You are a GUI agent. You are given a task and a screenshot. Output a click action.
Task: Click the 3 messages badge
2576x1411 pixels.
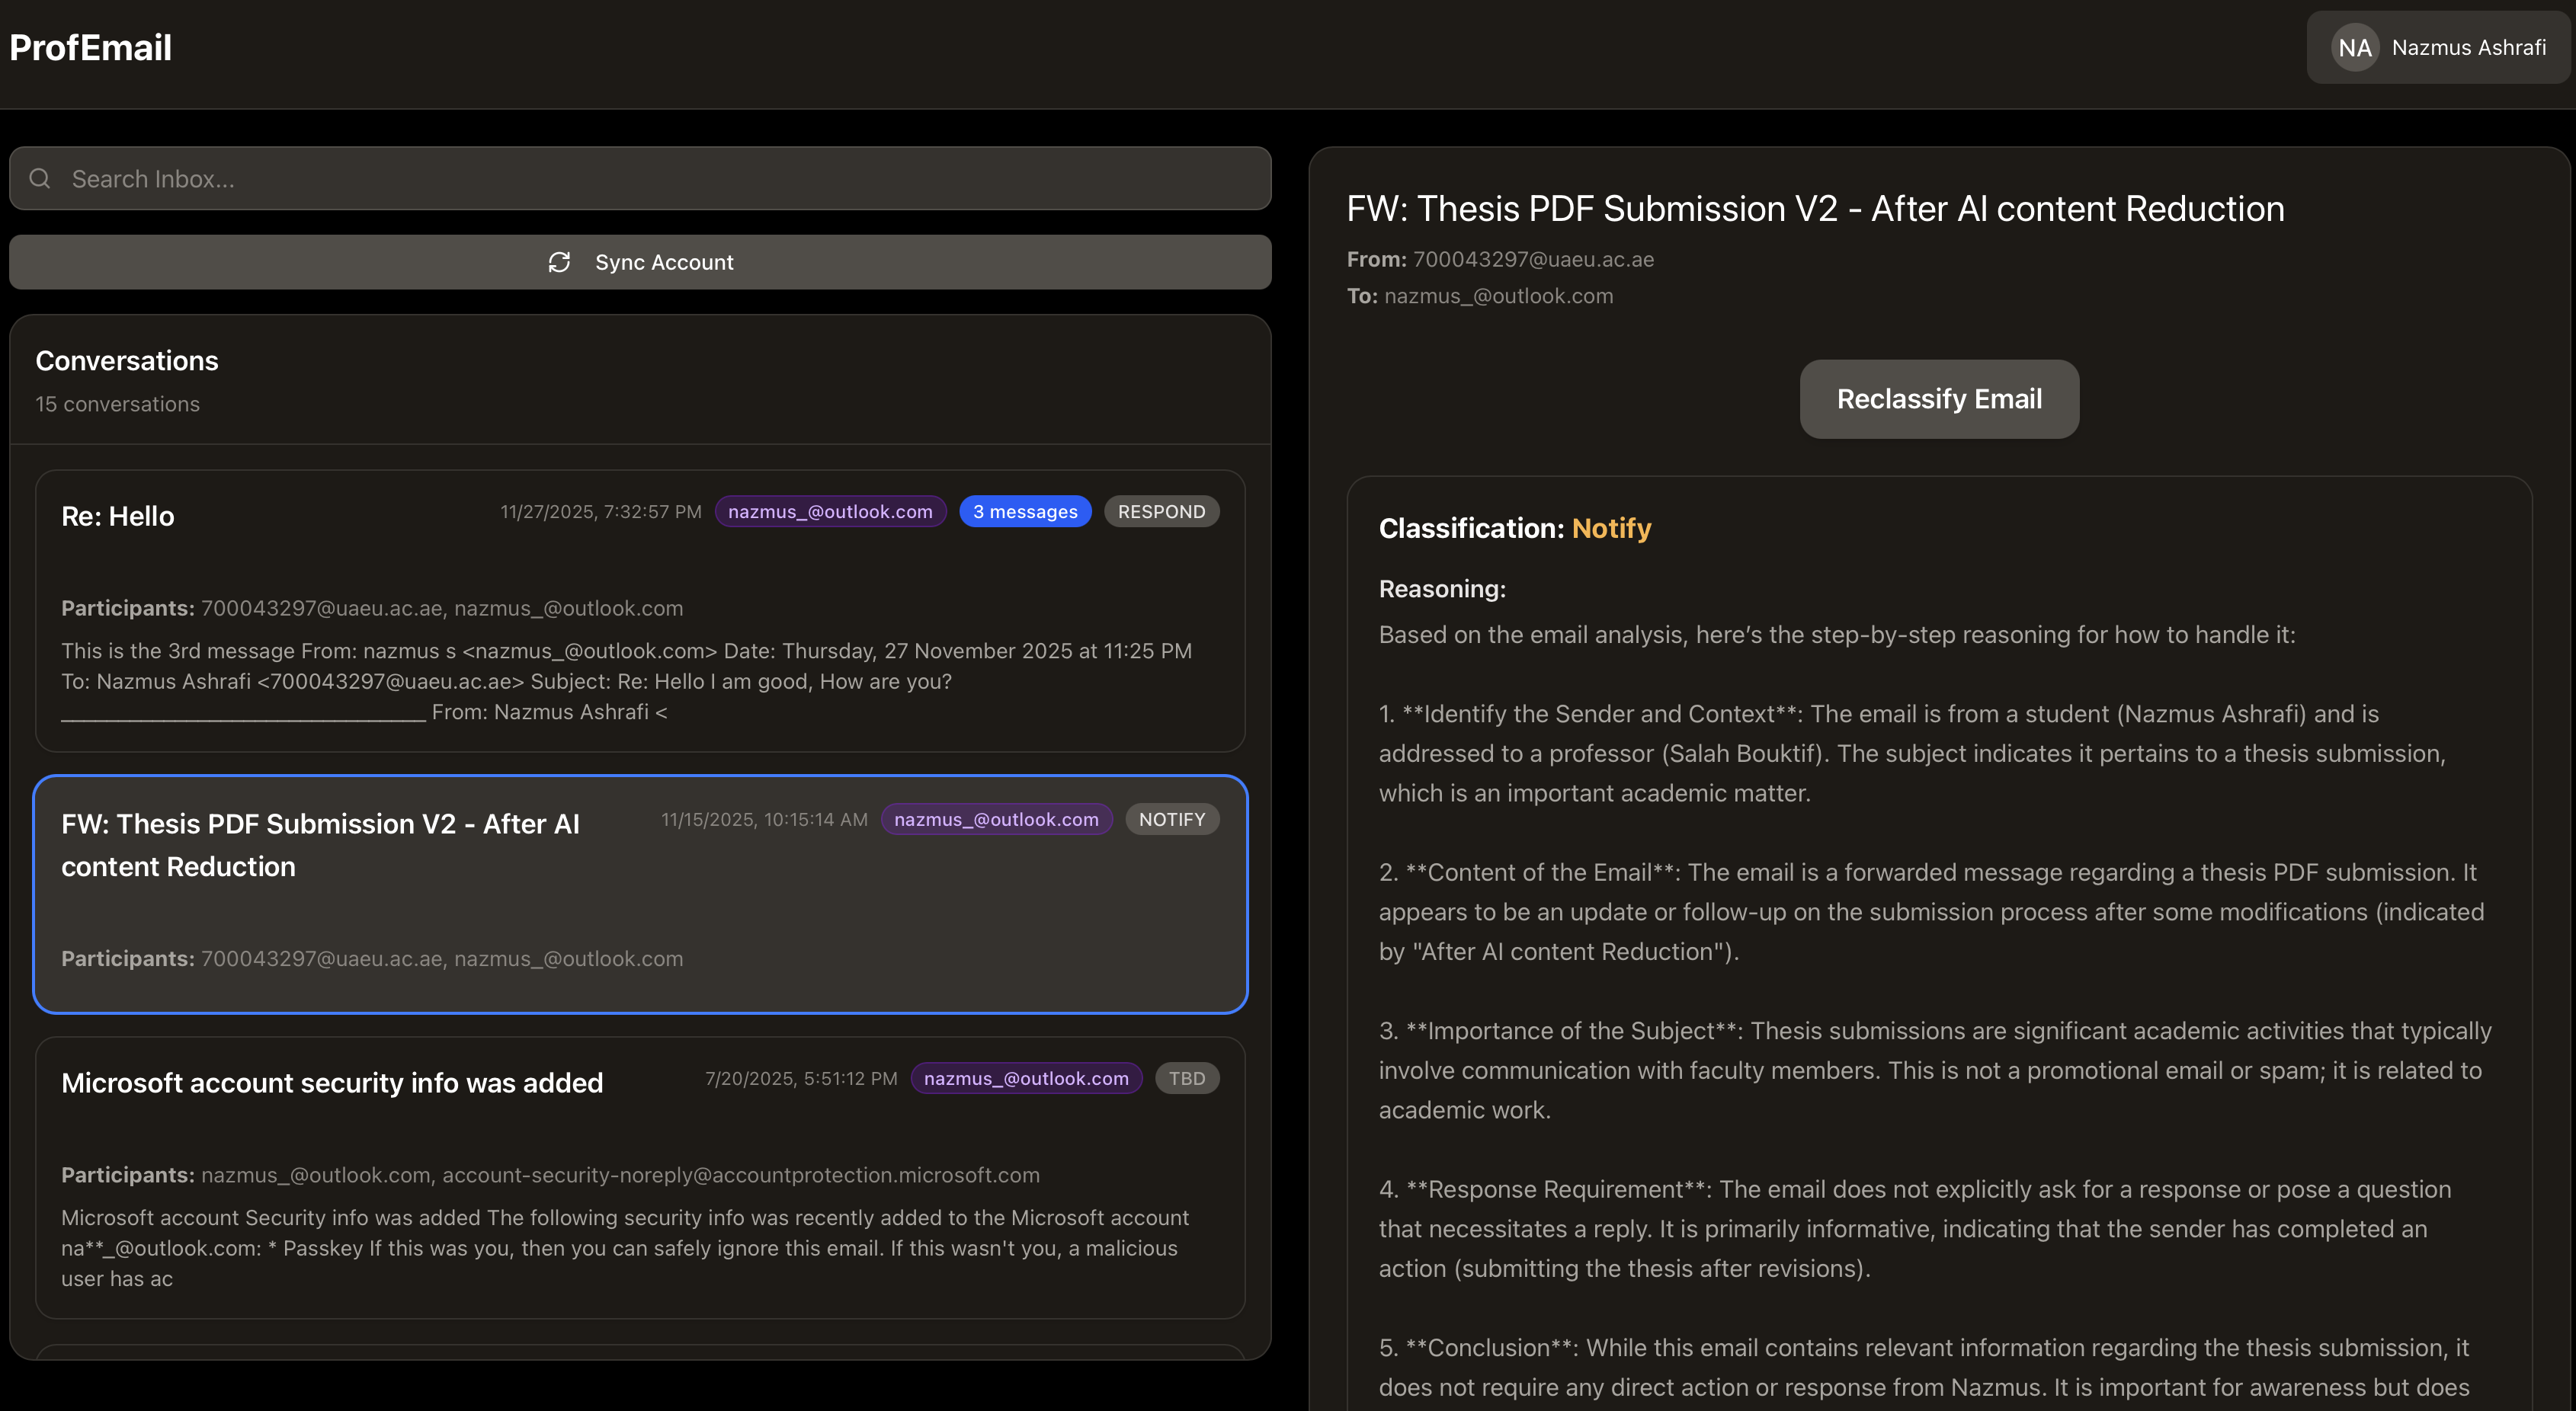tap(1024, 512)
